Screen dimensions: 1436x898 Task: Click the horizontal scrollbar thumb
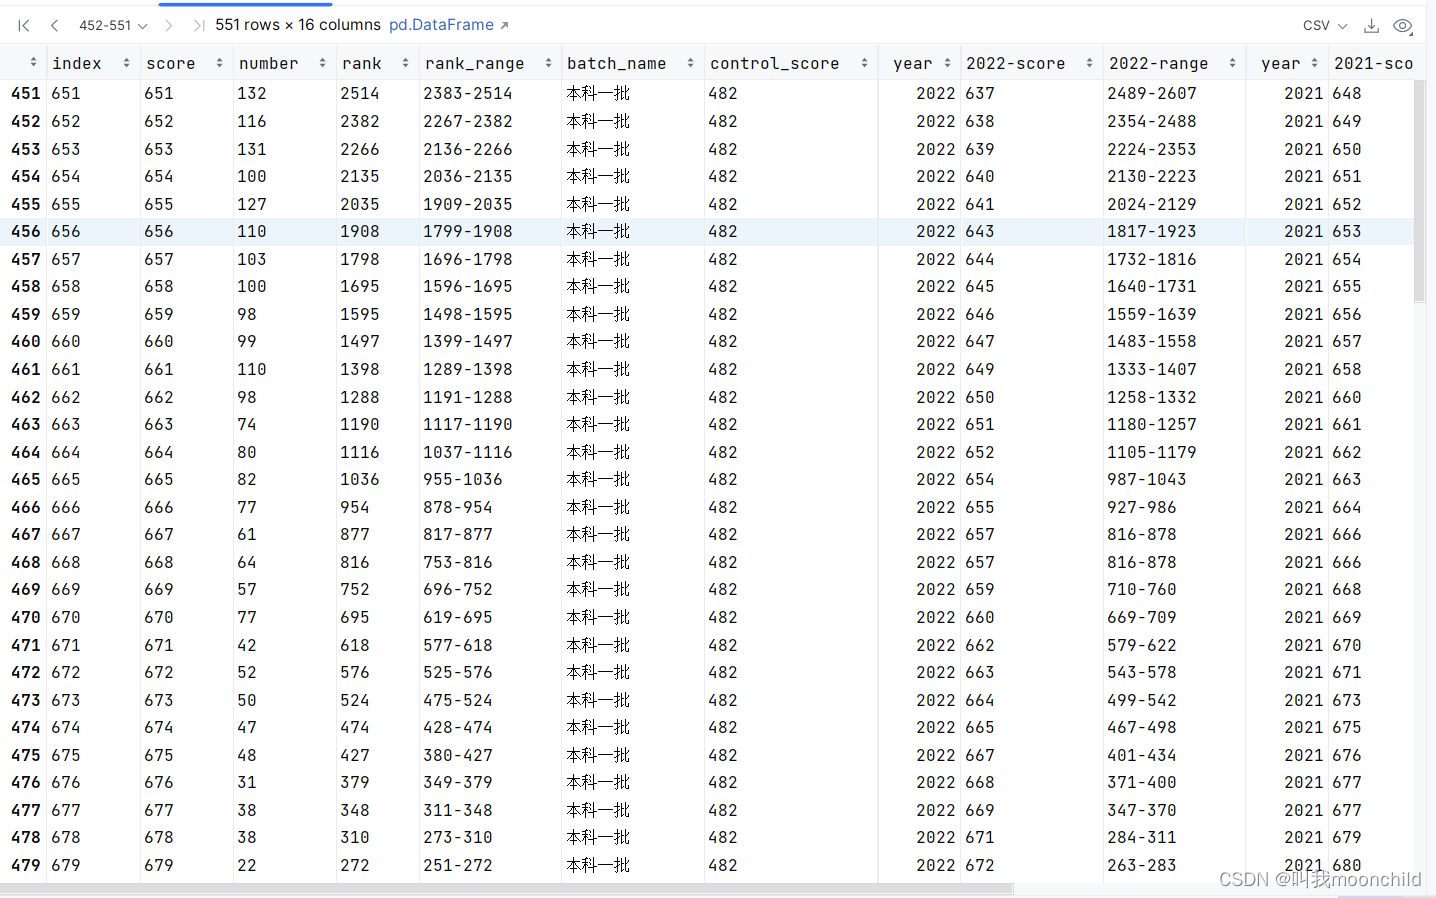tap(506, 888)
